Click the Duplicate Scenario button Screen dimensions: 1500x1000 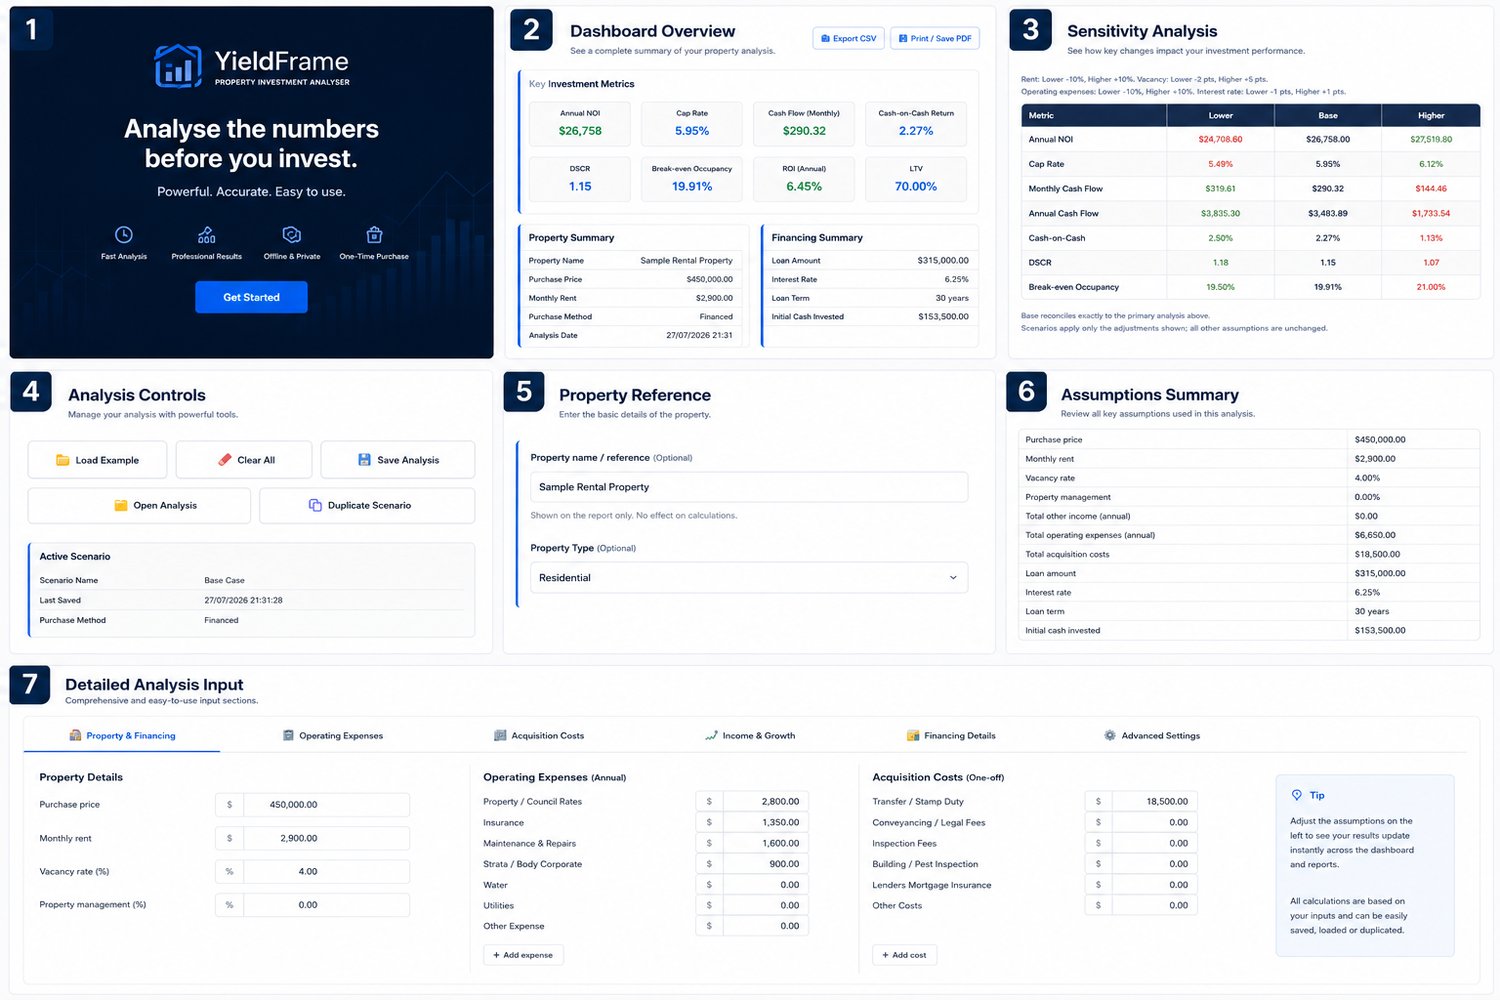(367, 505)
